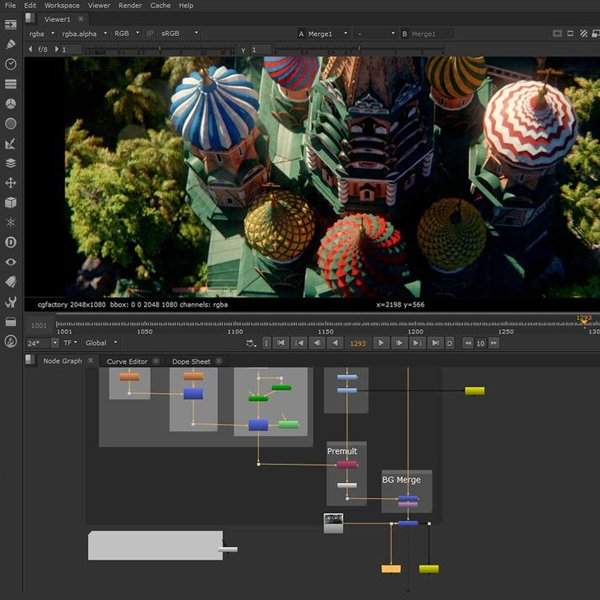The width and height of the screenshot is (600, 600).
Task: Decrease gain with the f-stop left arrow
Action: tap(31, 49)
